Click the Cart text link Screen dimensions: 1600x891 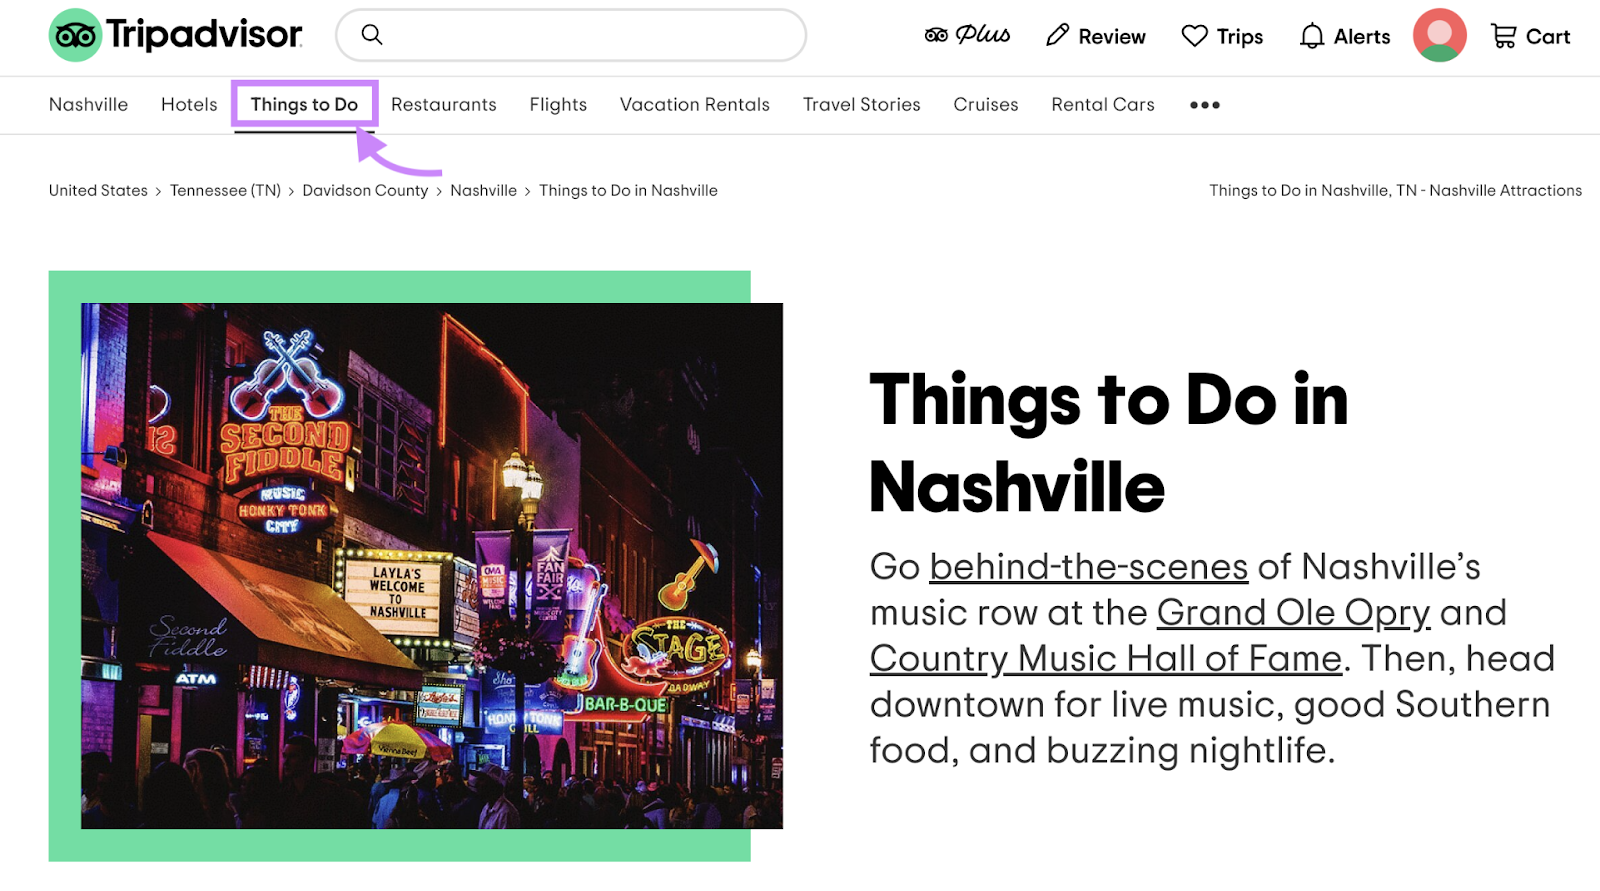(x=1548, y=37)
